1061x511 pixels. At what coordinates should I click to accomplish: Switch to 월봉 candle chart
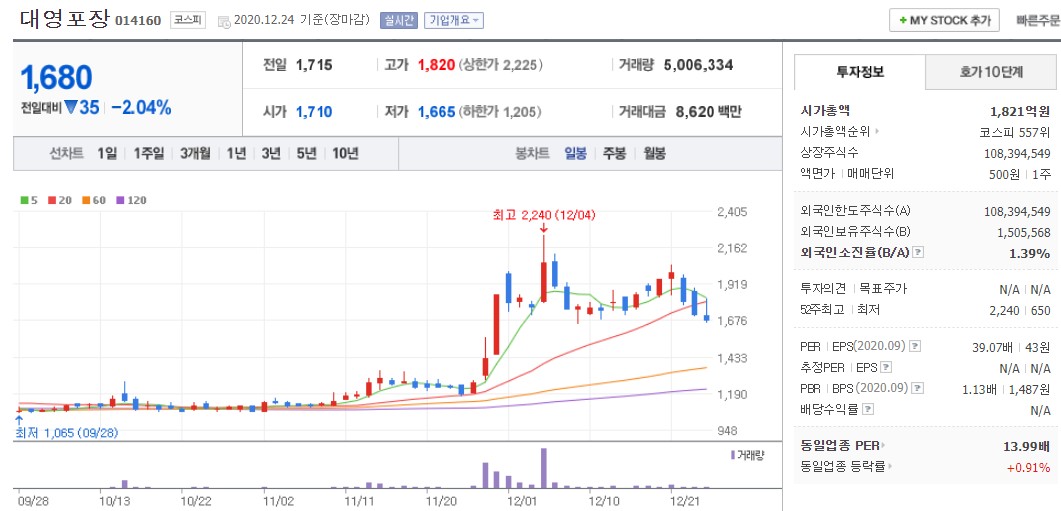click(x=654, y=154)
